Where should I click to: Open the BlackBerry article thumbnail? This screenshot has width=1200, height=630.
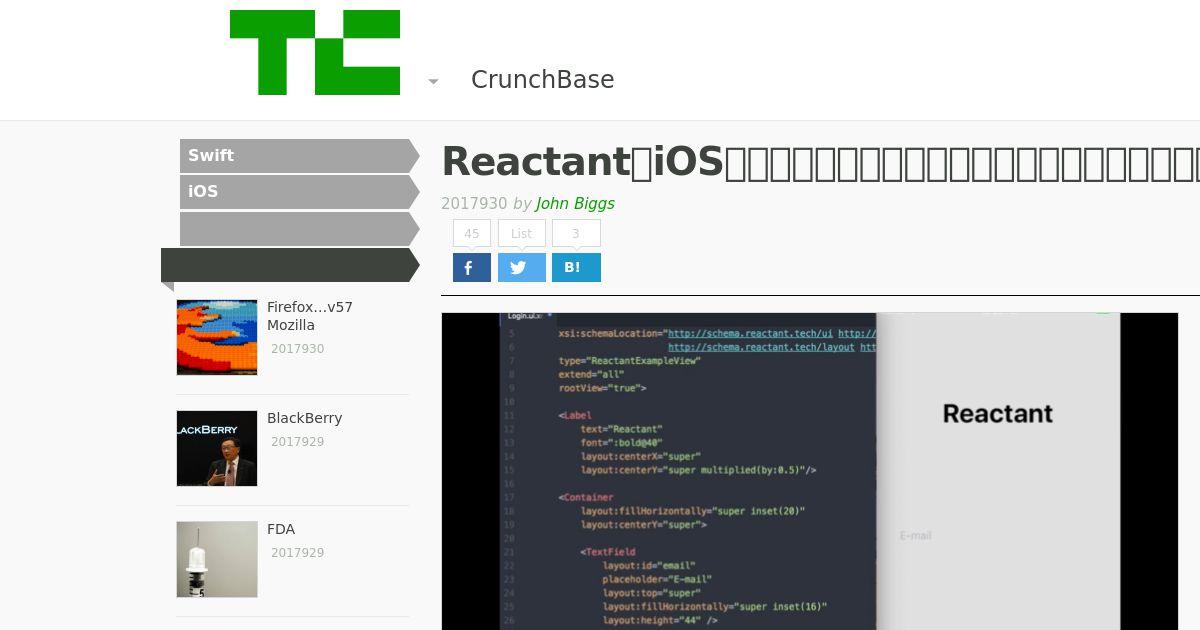coord(217,448)
